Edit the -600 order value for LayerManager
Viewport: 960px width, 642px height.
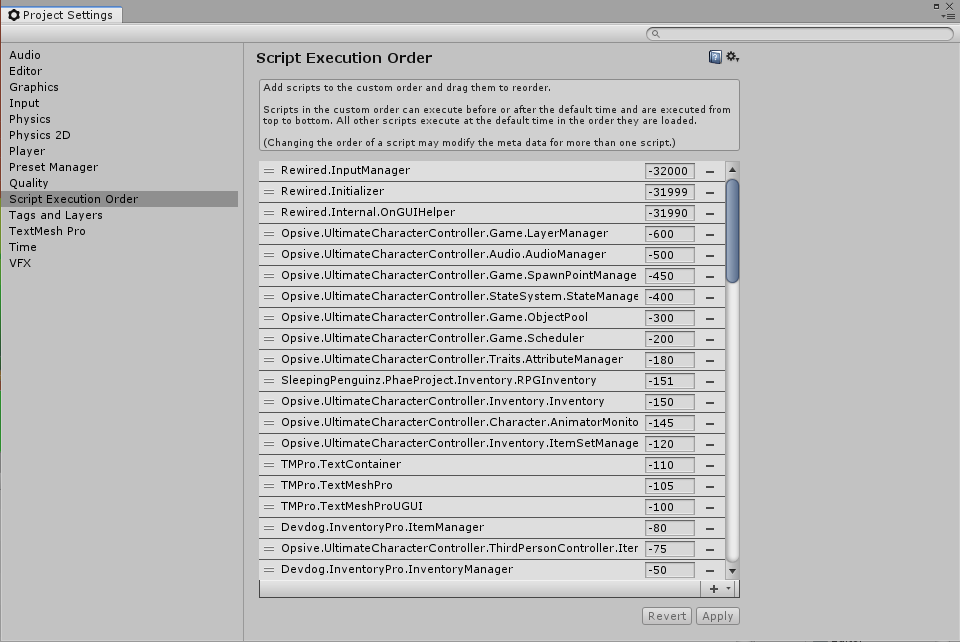(x=669, y=234)
